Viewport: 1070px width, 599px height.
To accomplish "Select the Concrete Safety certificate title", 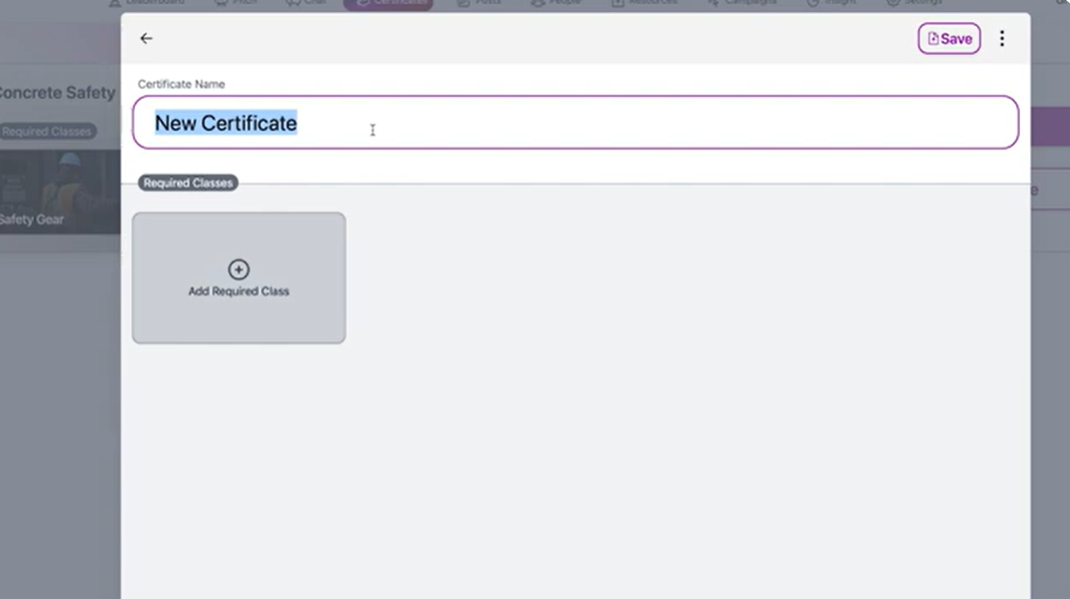I will coord(58,92).
